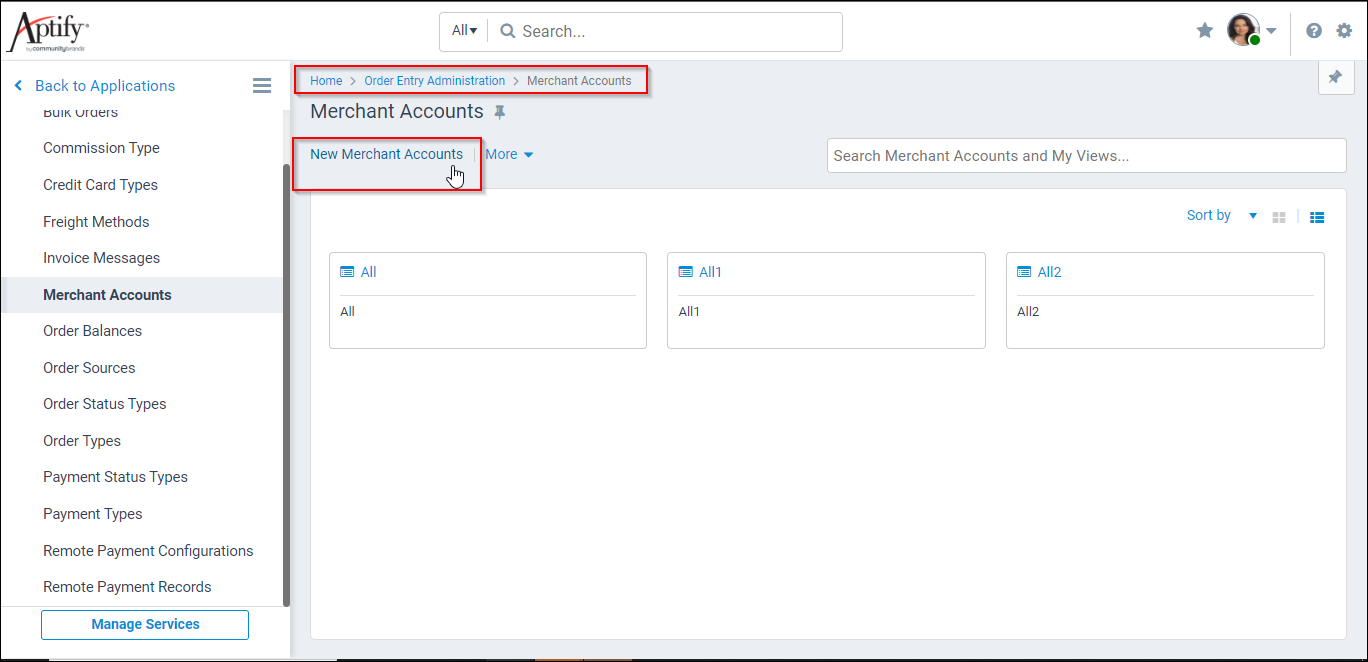Viewport: 1368px width, 662px height.
Task: Open the Help question mark icon
Action: pyautogui.click(x=1313, y=31)
